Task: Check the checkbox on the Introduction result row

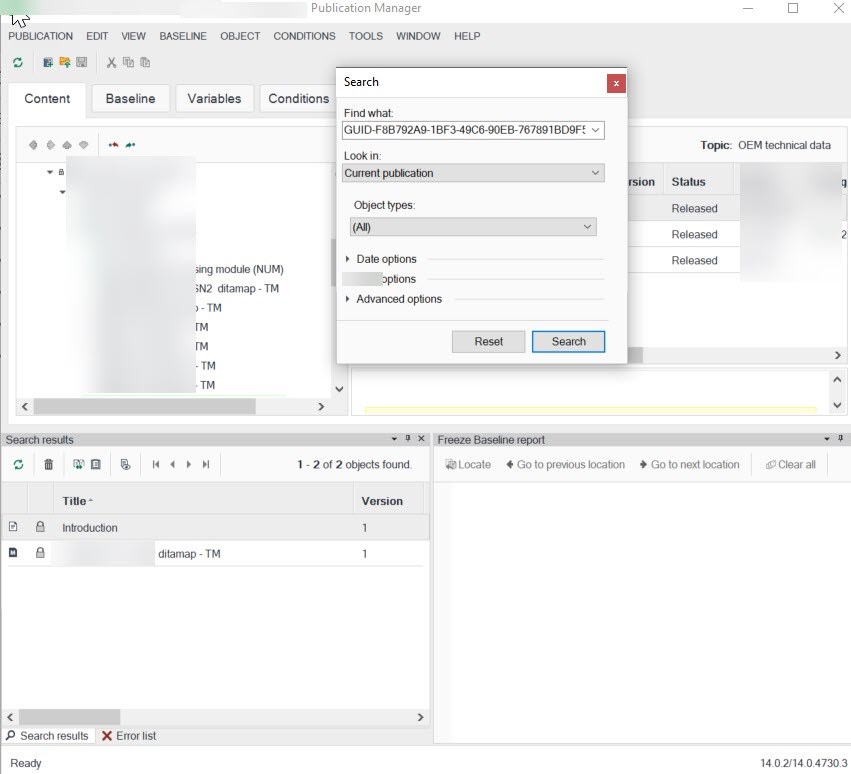Action: 15,527
